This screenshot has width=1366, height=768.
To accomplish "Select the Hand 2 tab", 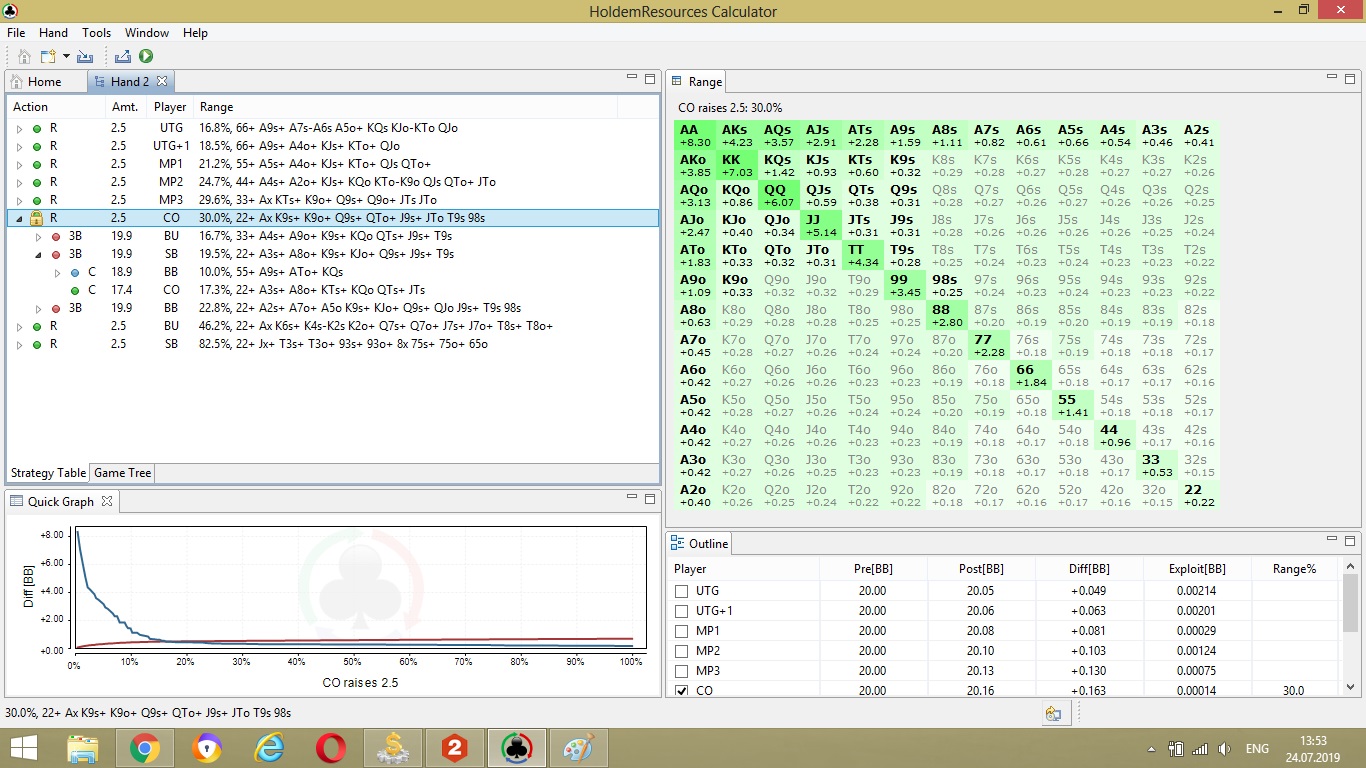I will click(x=131, y=82).
